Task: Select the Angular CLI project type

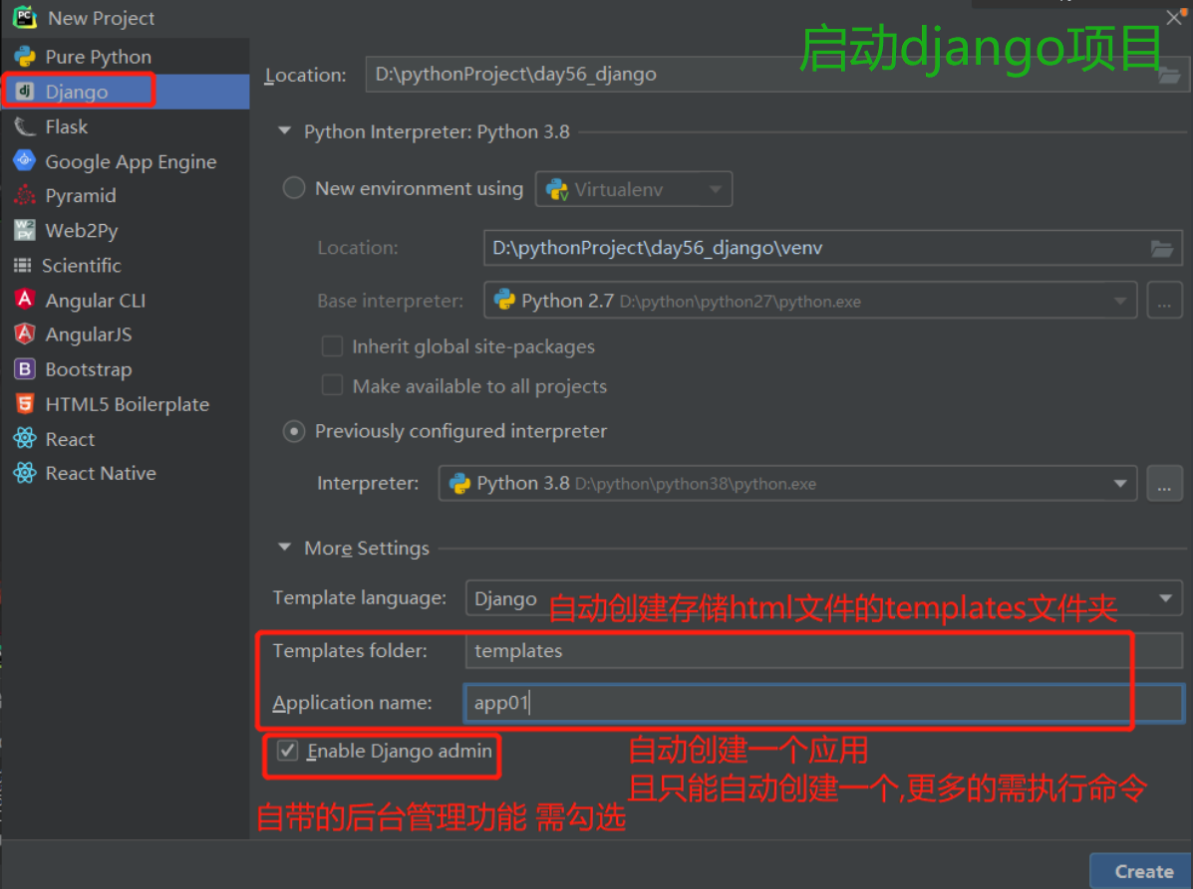Action: point(126,301)
